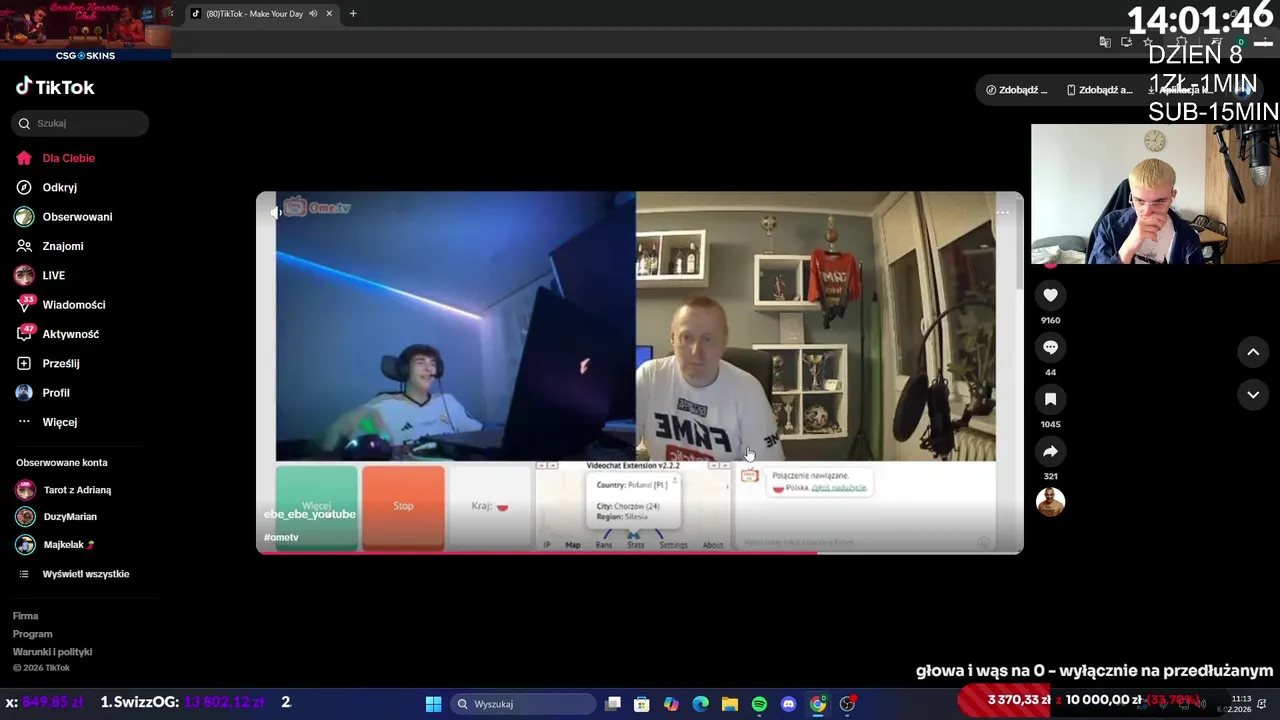Click first Zdobądź coins button
1280x720 pixels.
click(x=1016, y=90)
